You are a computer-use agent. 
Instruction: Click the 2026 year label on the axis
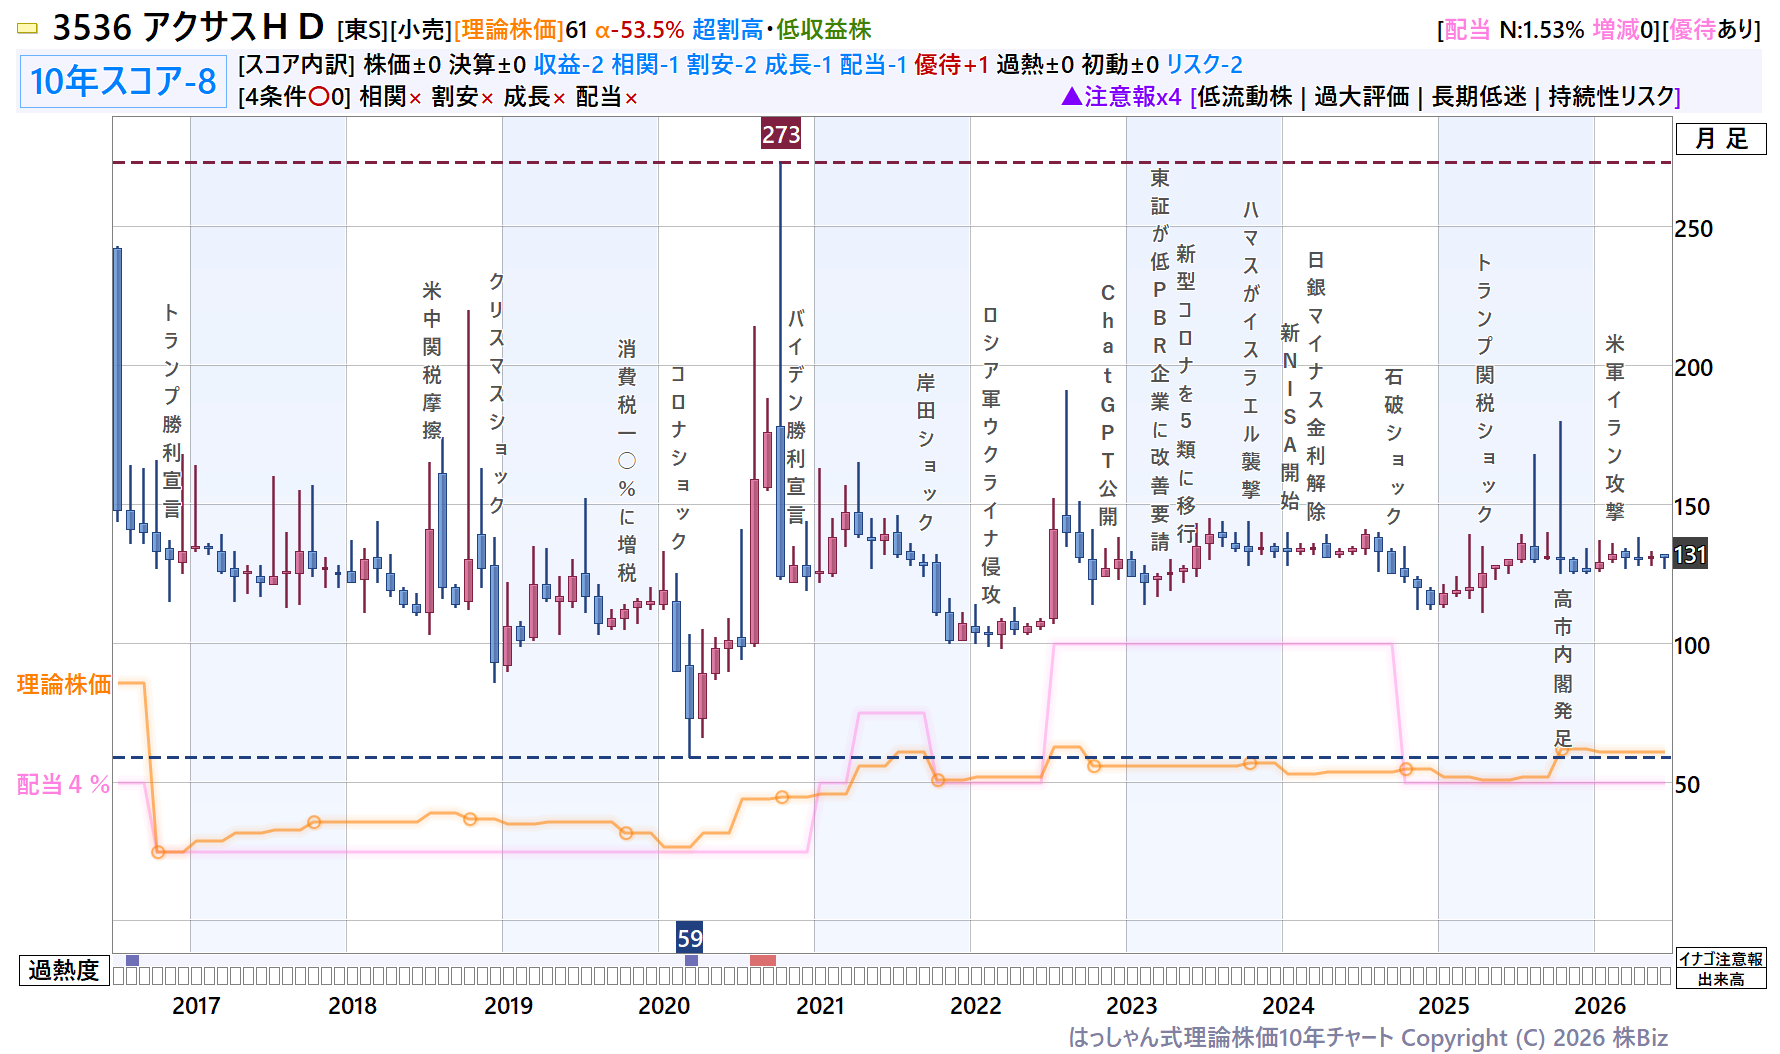click(1600, 1006)
